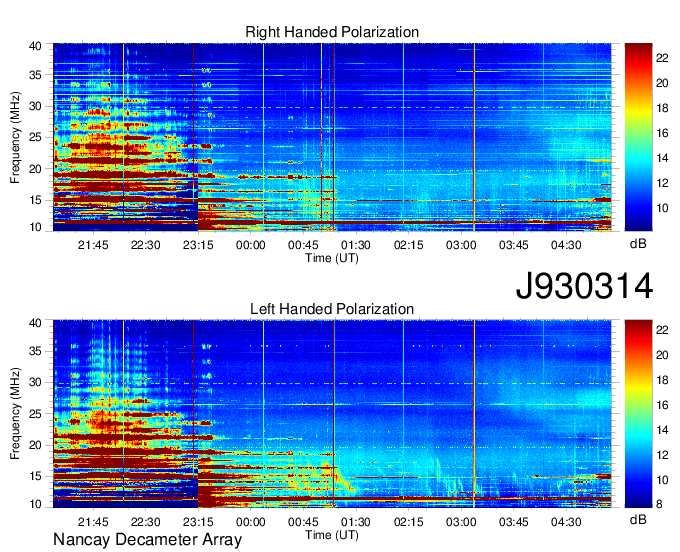Click the "Right Handed Polarization" plot title
Screen dimensions: 680x552
(x=332, y=32)
